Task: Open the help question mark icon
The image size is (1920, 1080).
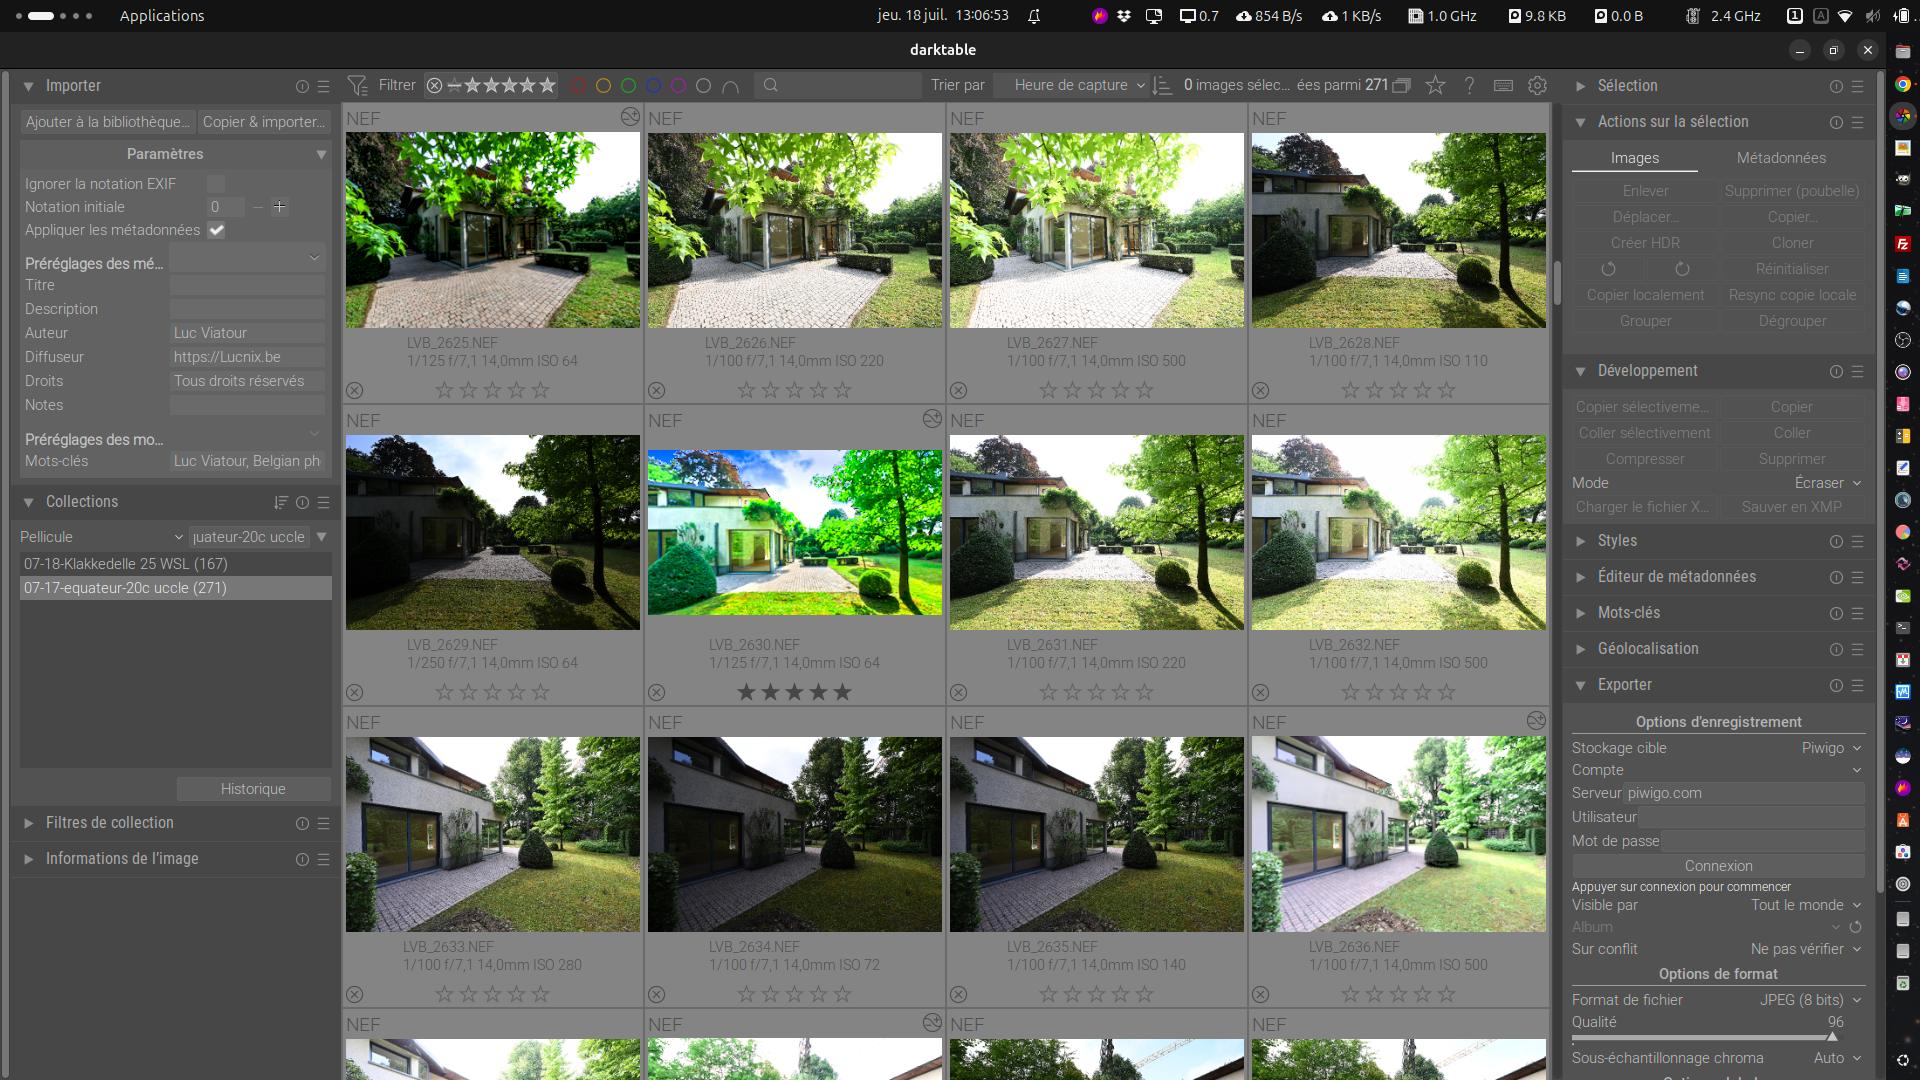Action: click(1469, 86)
